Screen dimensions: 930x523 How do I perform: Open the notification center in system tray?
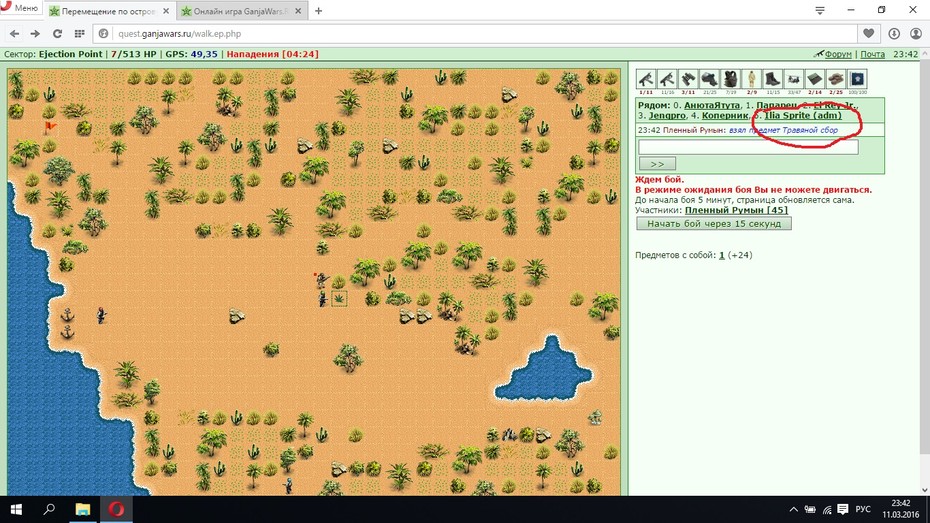843,509
